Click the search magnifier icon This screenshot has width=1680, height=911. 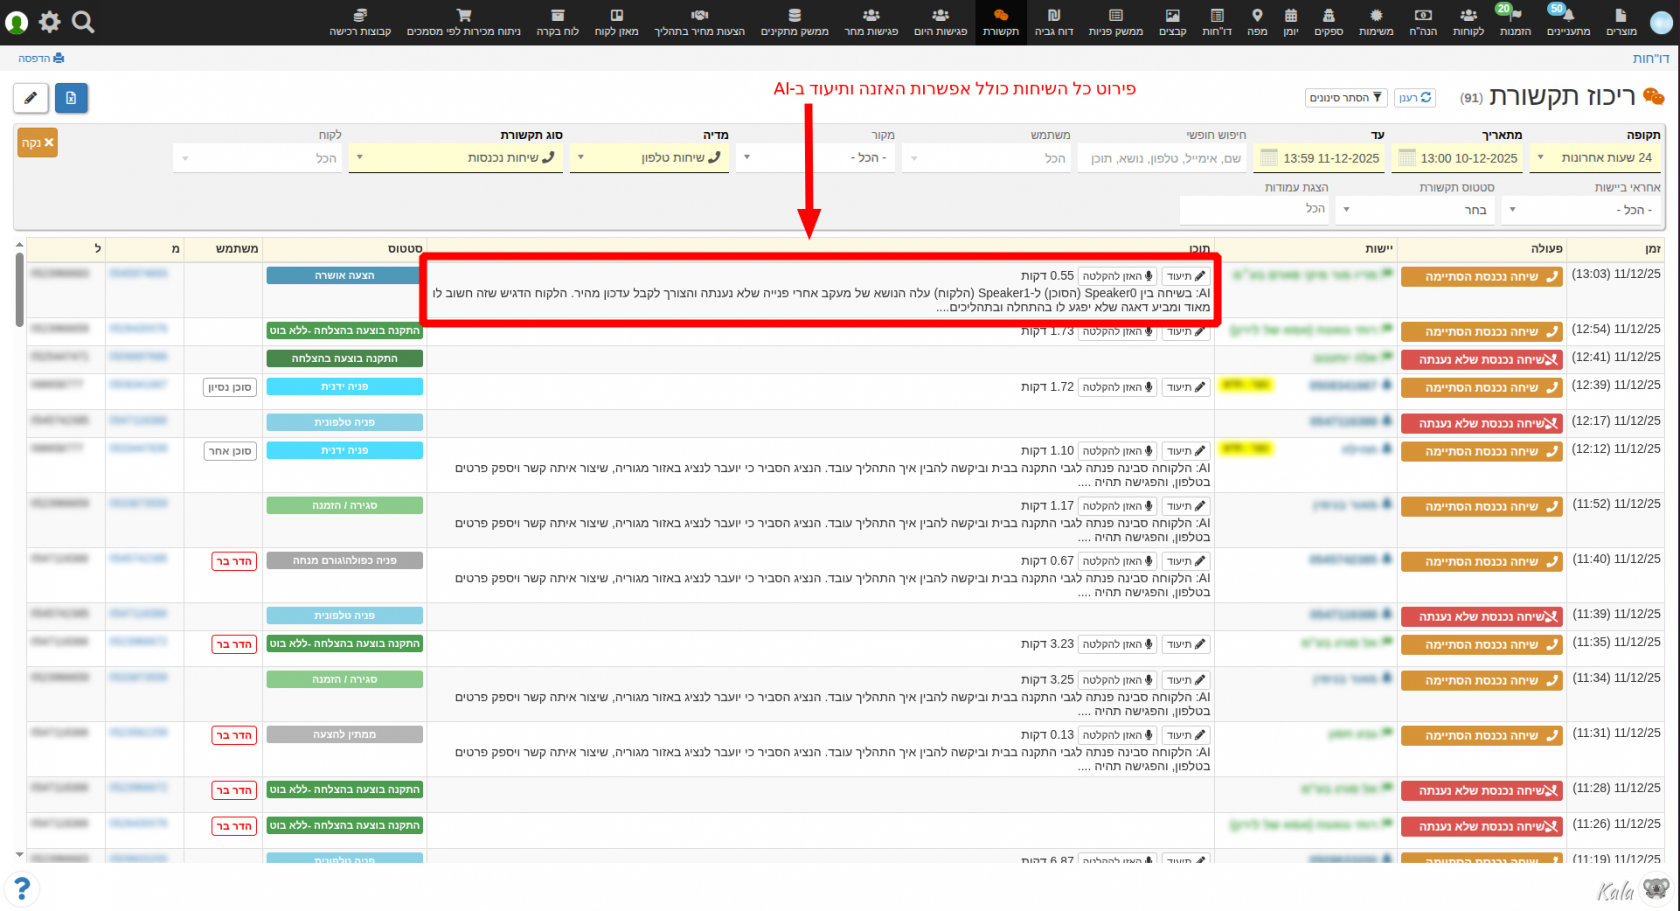tap(83, 21)
